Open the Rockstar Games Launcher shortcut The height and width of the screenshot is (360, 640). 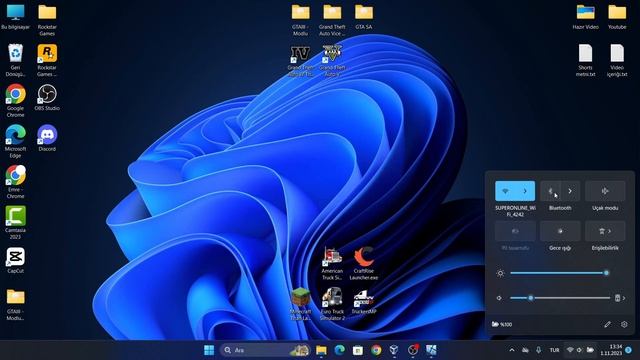(x=47, y=60)
